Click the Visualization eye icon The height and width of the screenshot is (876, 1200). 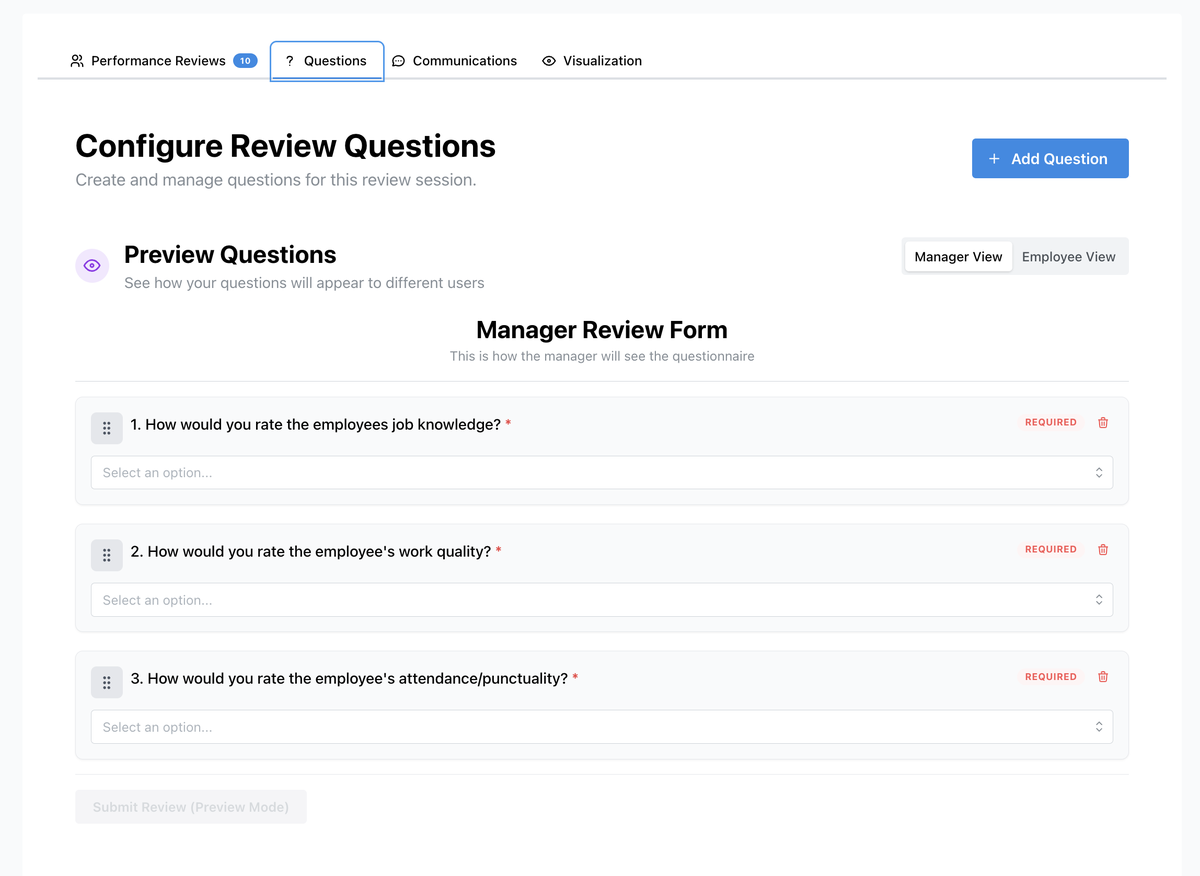(x=549, y=61)
